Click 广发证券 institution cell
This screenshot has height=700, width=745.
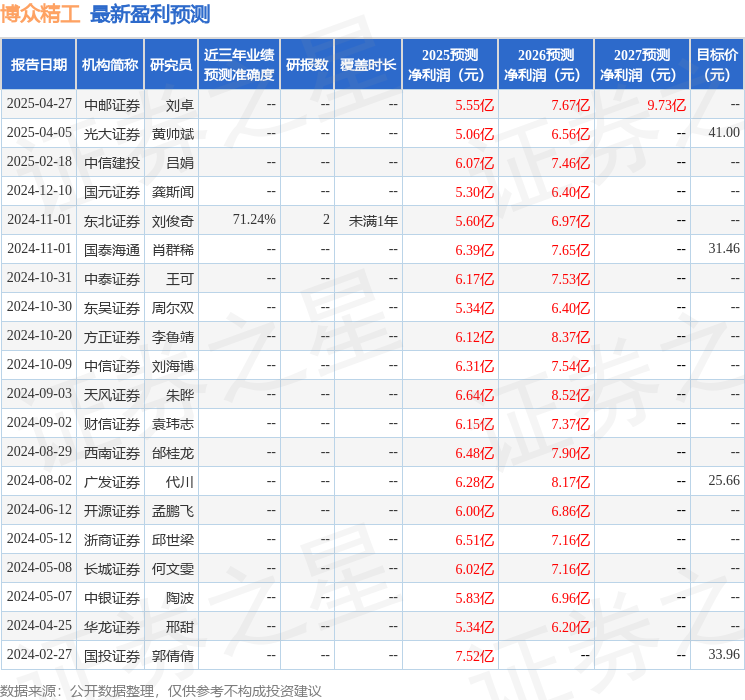(112, 482)
